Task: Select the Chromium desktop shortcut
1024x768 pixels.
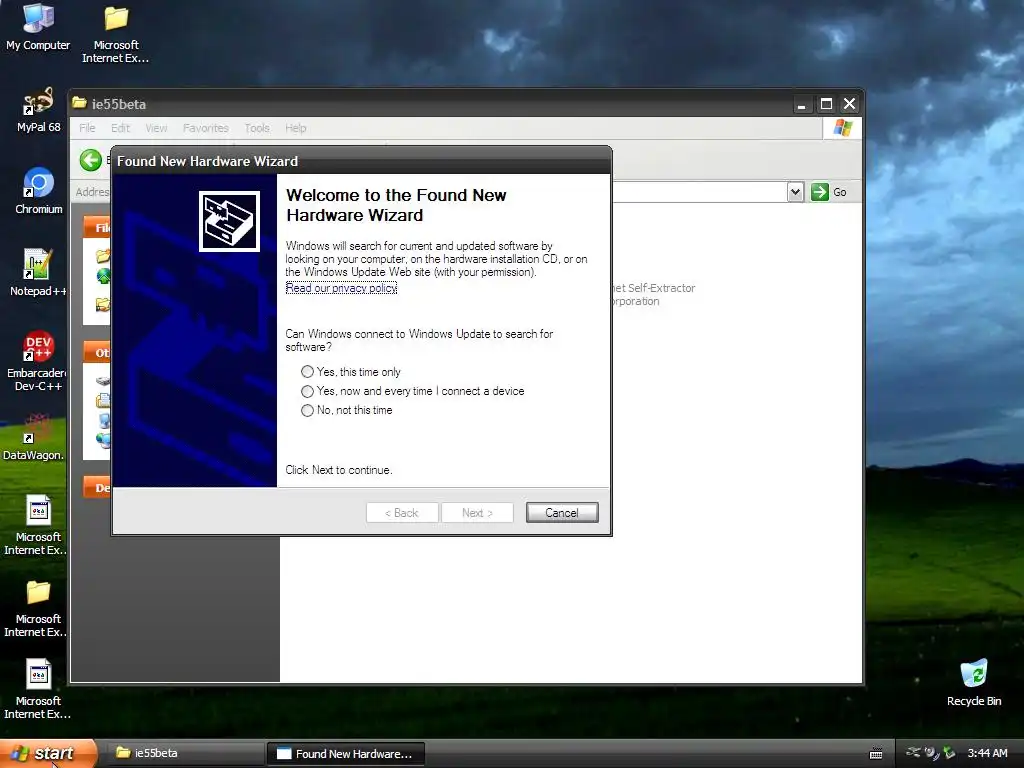Action: coord(38,191)
